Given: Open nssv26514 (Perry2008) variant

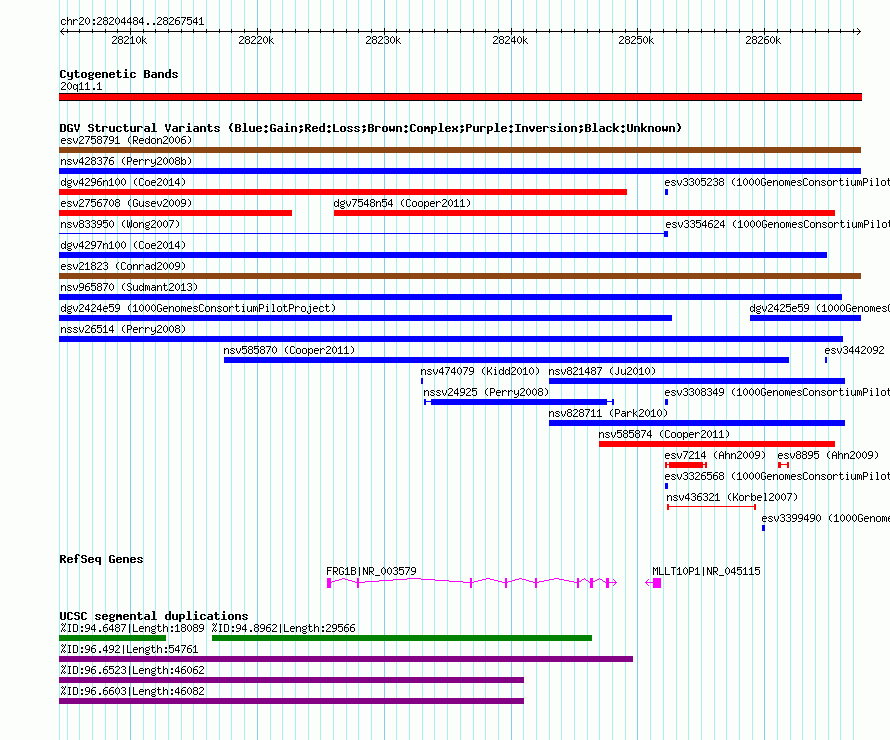Looking at the screenshot, I should [x=451, y=339].
